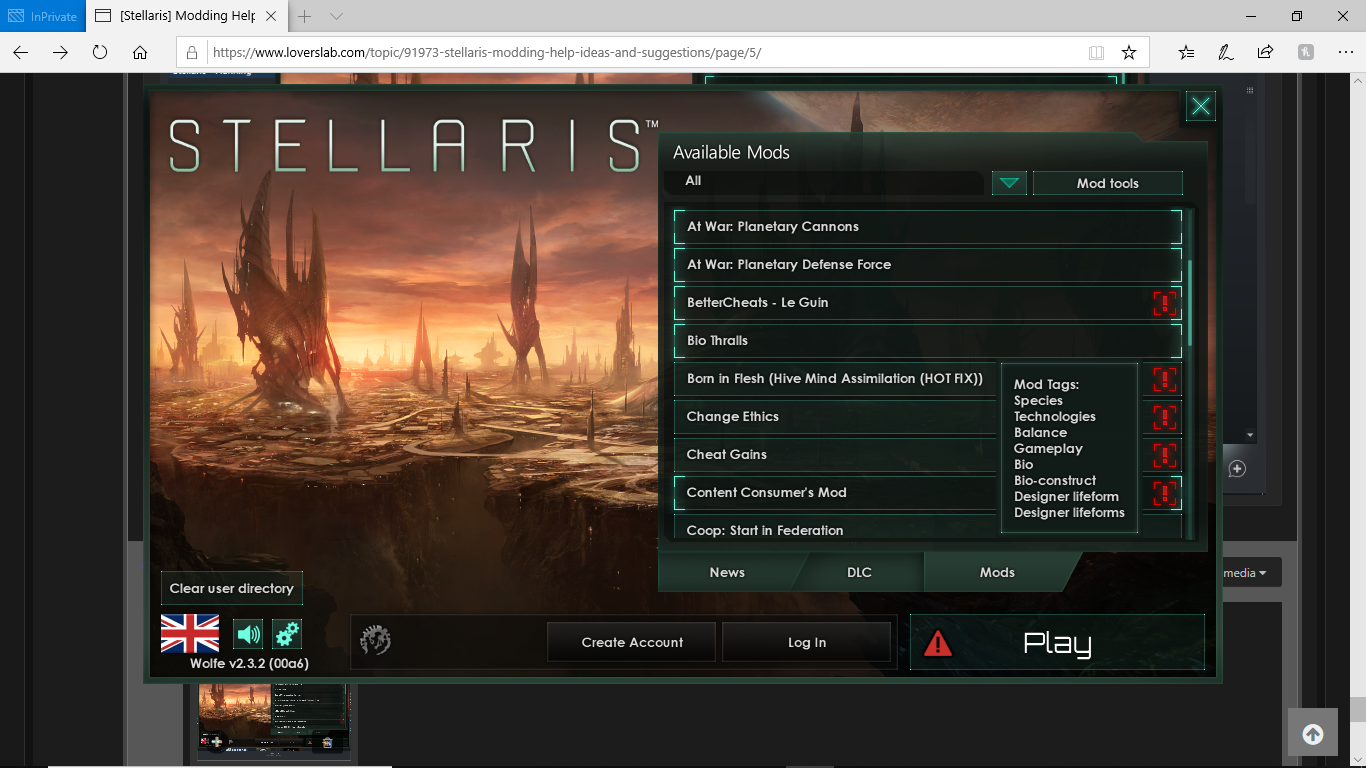Open the Stellaris screenshot thumbnail below
Screen dimensions: 1366x768
click(272, 723)
